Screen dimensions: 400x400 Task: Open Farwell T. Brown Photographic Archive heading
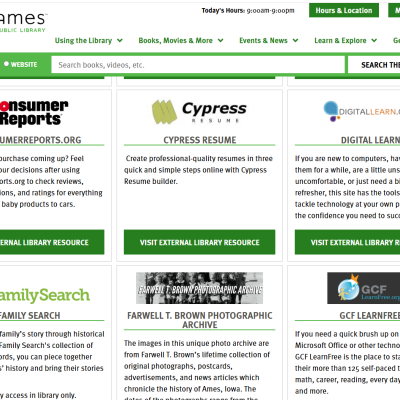[200, 320]
